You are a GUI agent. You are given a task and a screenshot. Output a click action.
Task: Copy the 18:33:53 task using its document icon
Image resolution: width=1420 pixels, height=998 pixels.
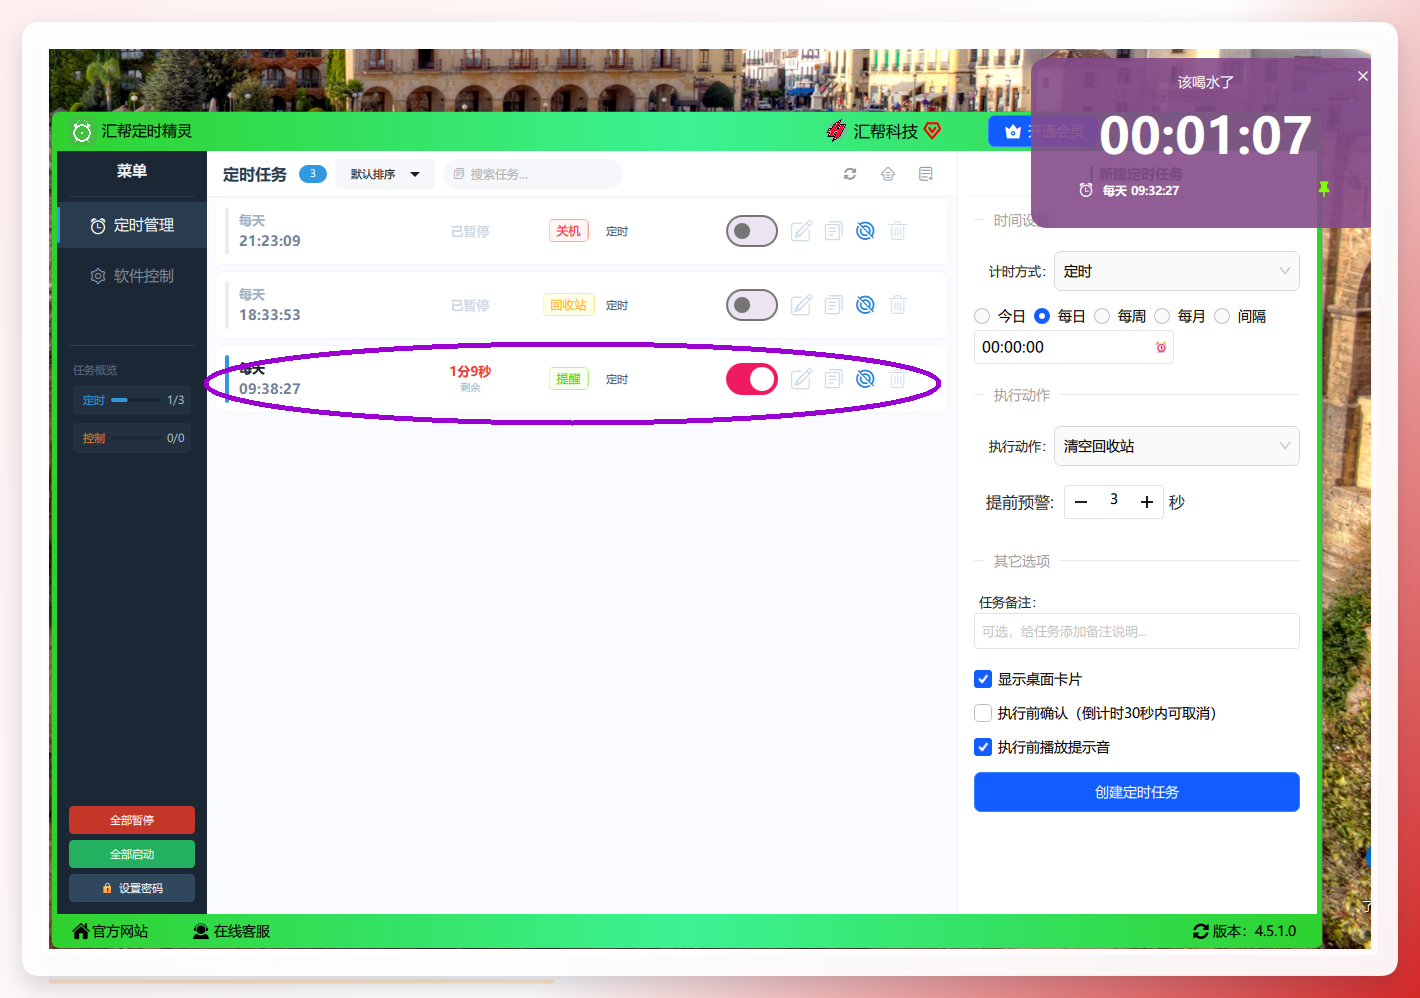point(833,305)
